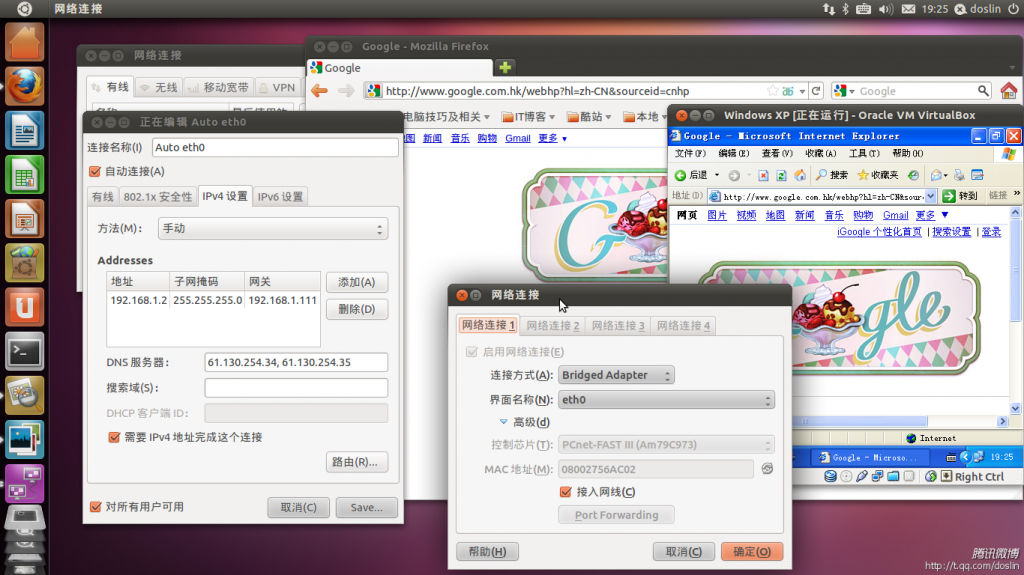Click VirtualBox shared folders status icon
The image size is (1024, 575).
[893, 476]
